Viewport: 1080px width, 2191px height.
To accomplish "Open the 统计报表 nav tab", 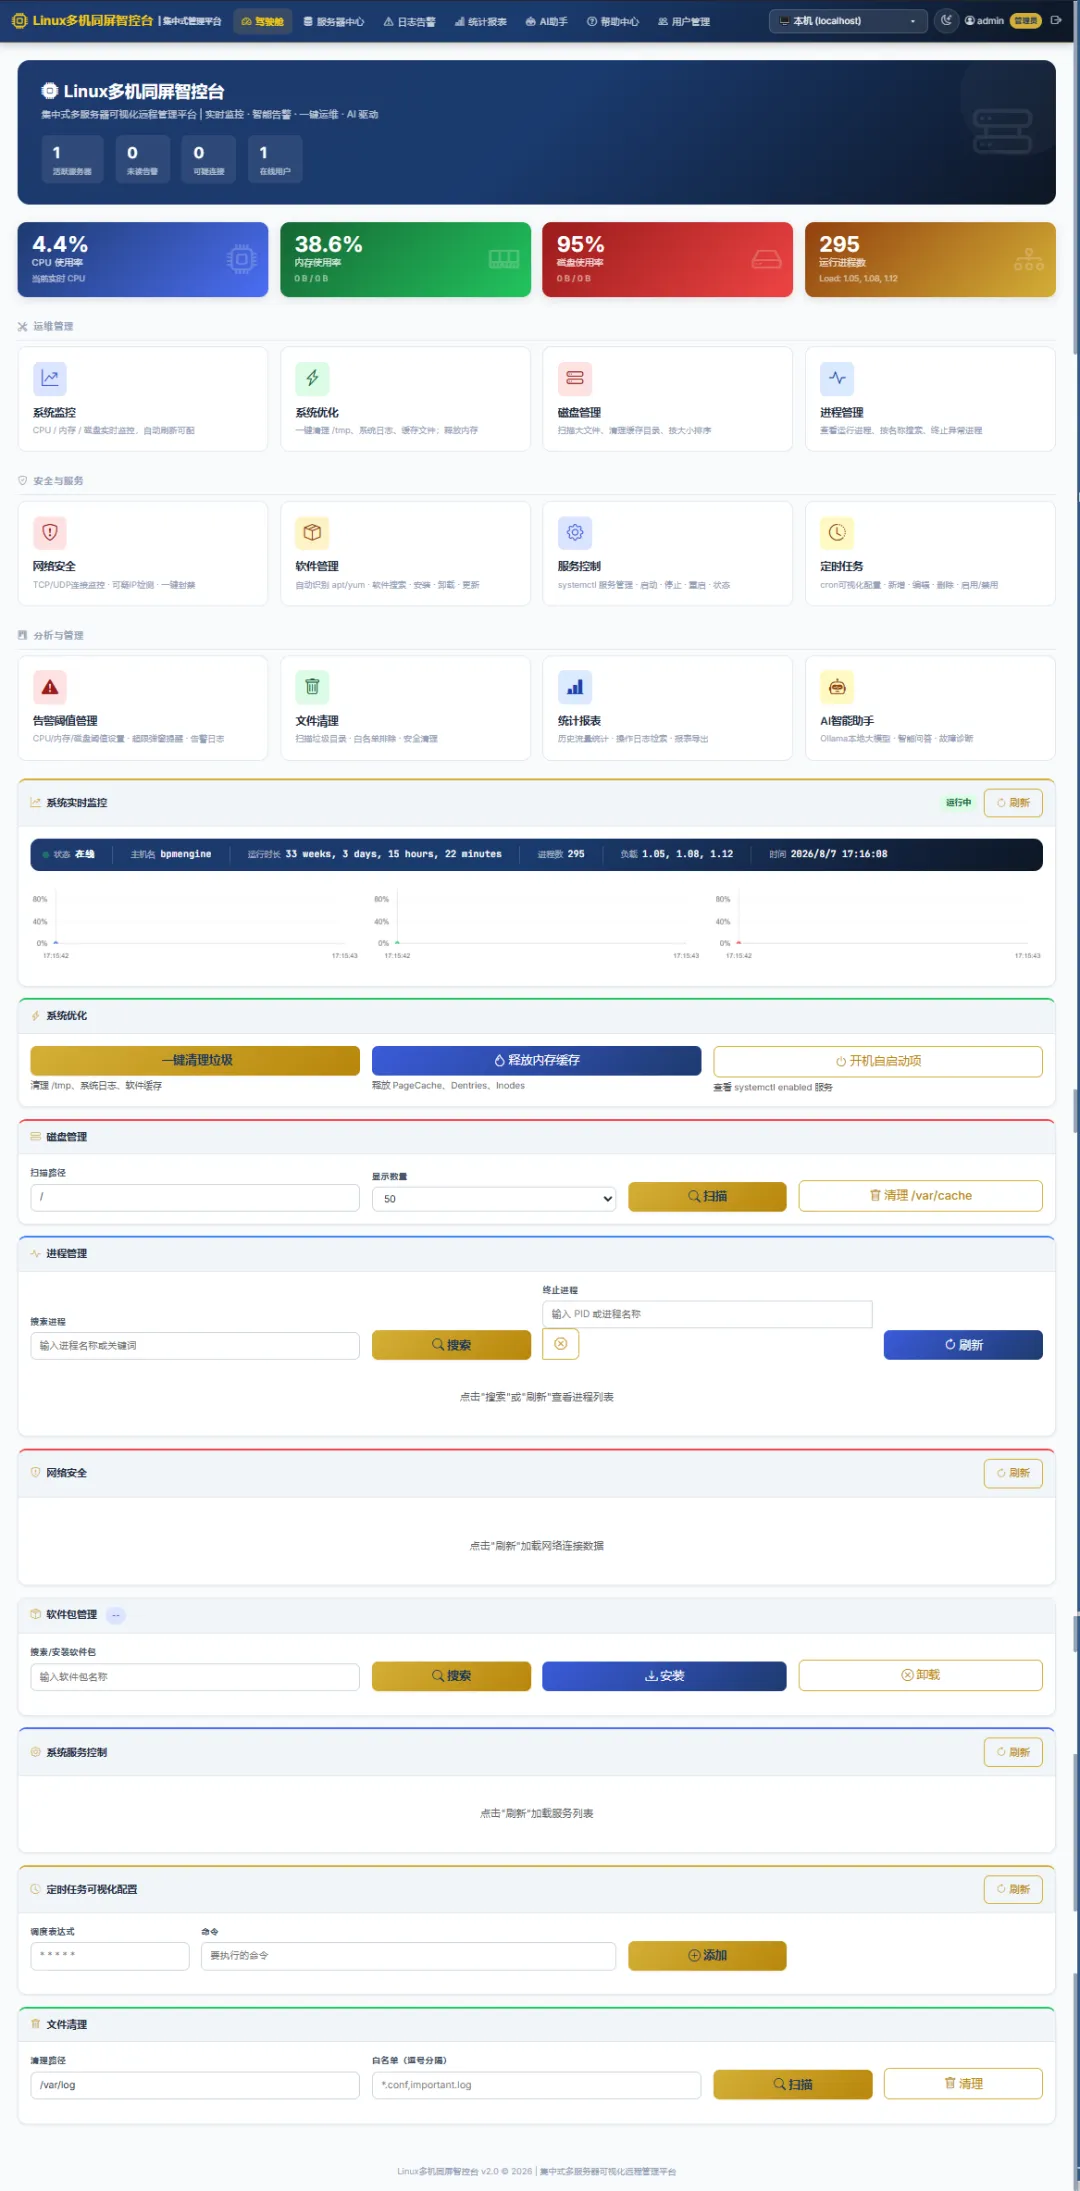I will click(x=480, y=21).
